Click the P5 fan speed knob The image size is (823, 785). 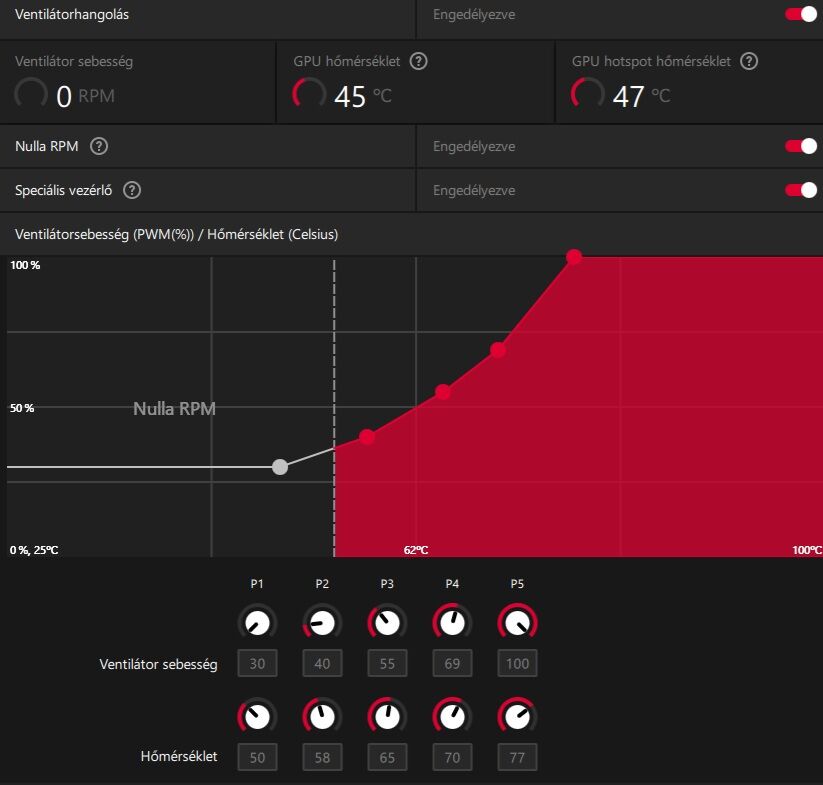tap(518, 623)
